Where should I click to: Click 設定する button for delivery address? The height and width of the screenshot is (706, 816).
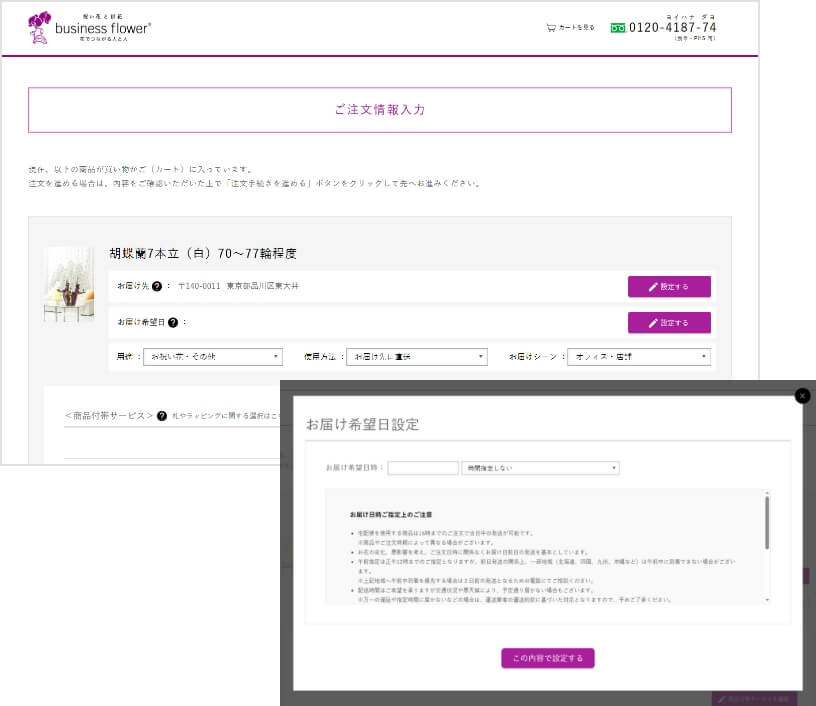[669, 287]
